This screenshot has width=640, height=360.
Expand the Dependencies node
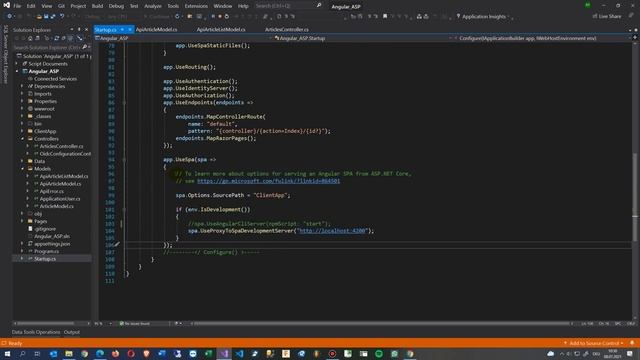(22, 86)
